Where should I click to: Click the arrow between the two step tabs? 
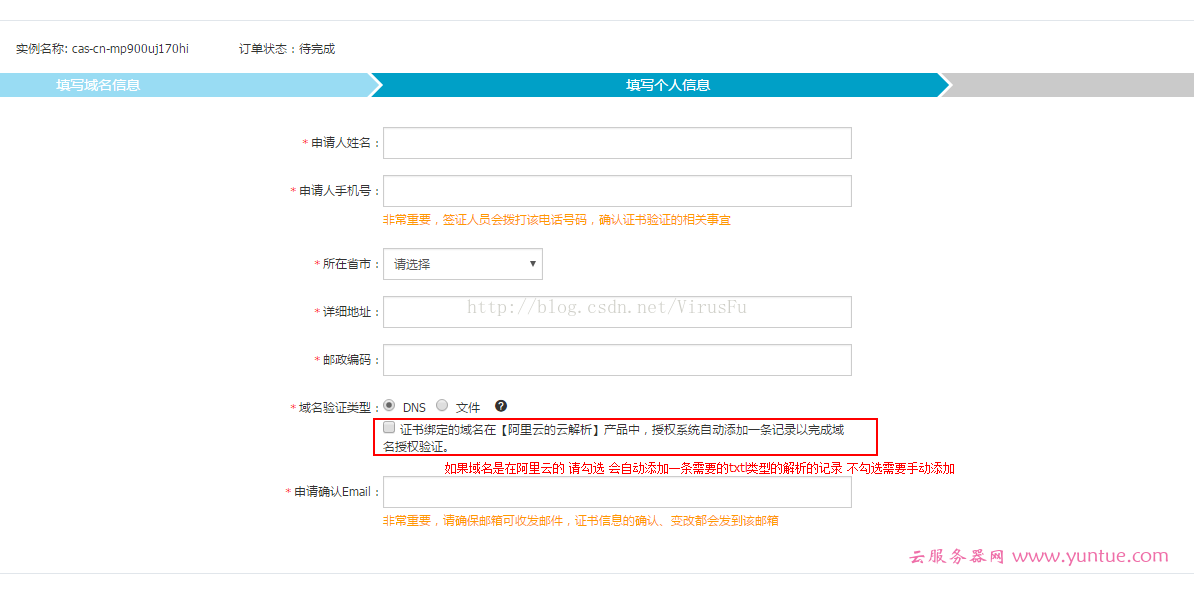(x=377, y=85)
